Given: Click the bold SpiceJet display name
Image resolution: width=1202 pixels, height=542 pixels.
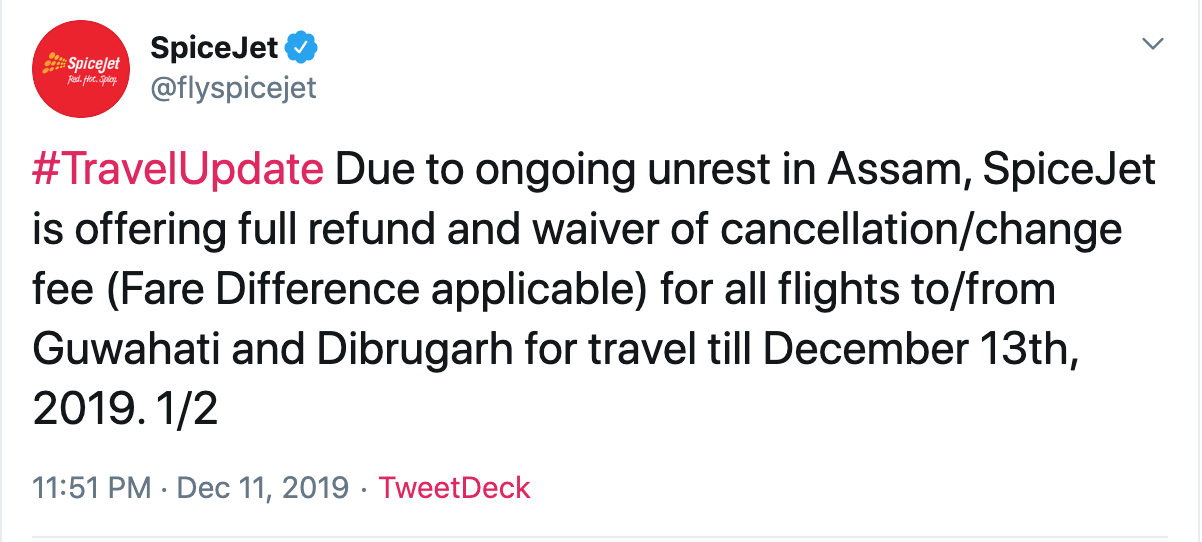Looking at the screenshot, I should [214, 47].
